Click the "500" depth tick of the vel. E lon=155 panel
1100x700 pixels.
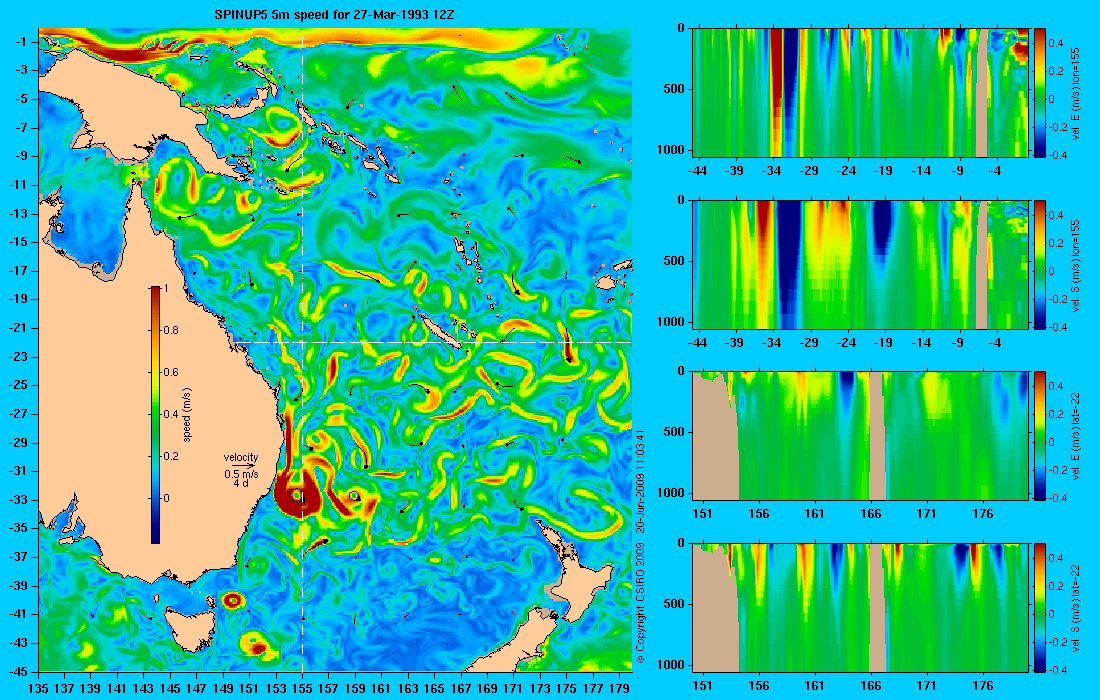tap(675, 89)
